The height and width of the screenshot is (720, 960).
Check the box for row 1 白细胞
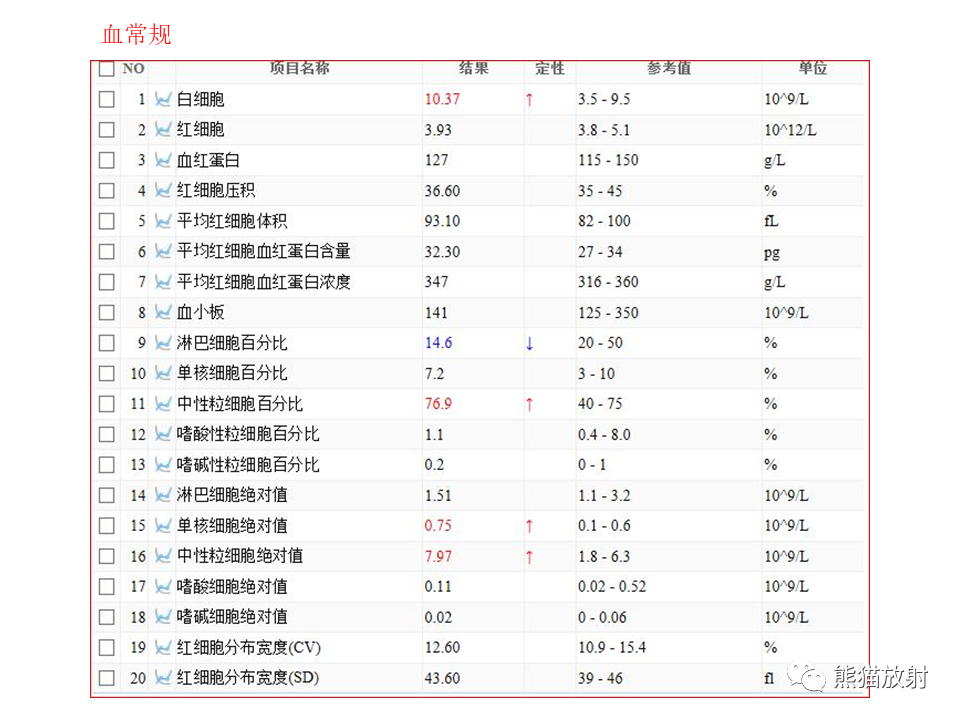(x=107, y=99)
